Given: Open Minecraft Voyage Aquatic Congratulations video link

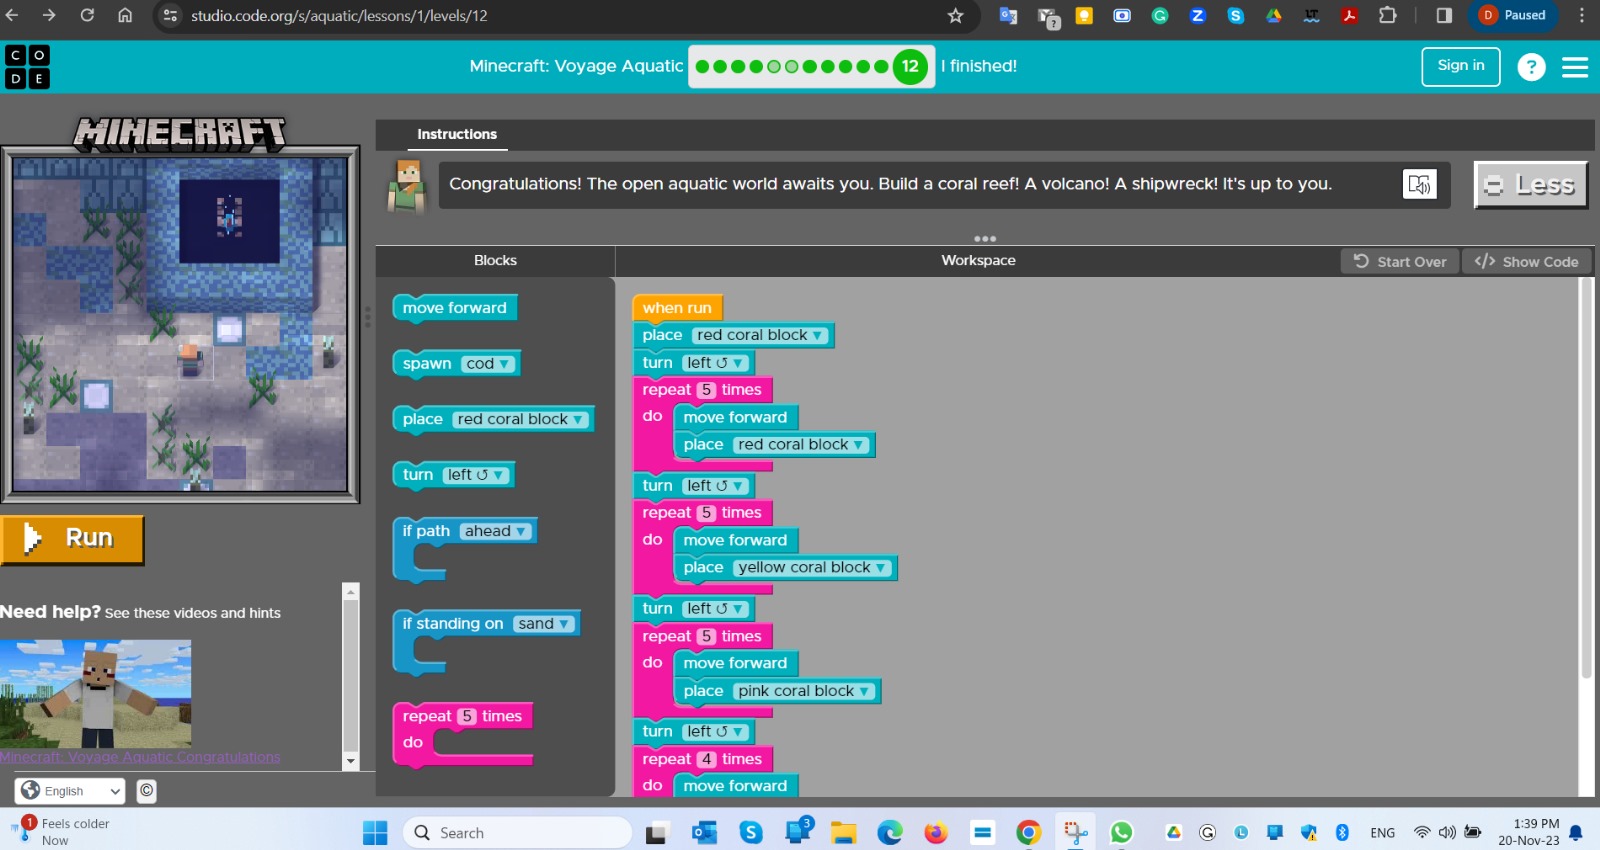Looking at the screenshot, I should coord(140,757).
